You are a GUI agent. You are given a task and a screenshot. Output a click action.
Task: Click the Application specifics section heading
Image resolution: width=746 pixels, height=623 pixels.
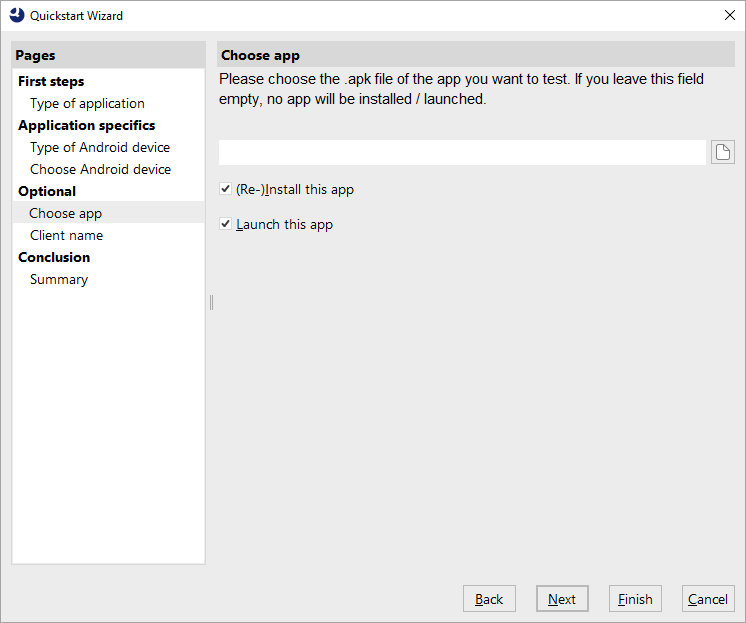point(86,125)
